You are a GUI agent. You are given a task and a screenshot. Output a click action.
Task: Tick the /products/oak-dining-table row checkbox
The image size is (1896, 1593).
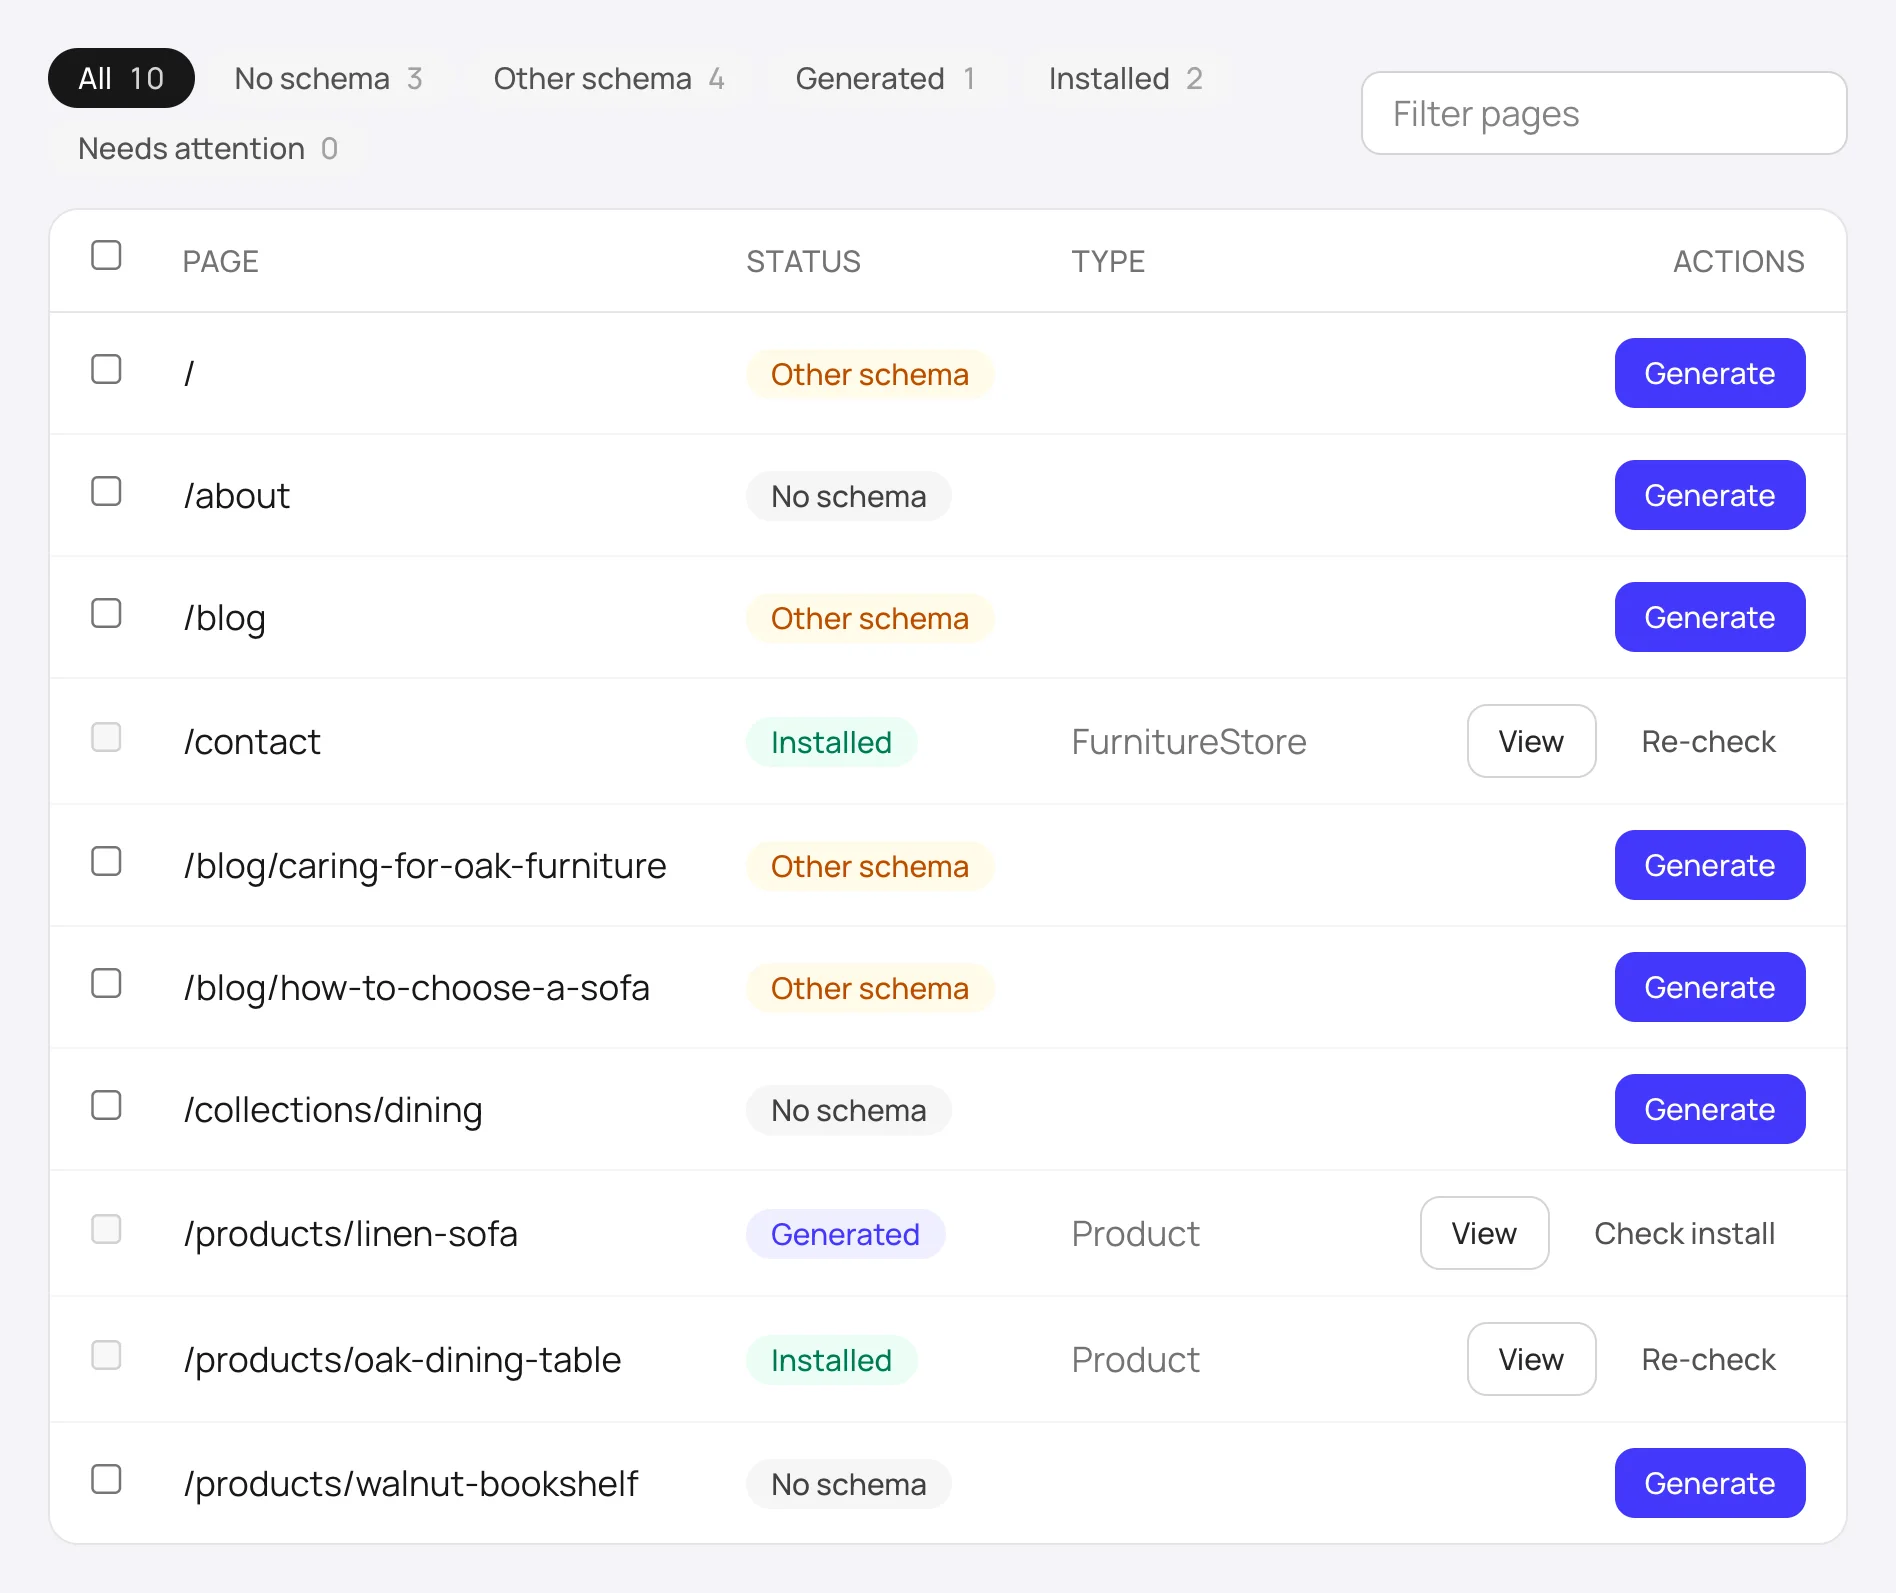tap(106, 1355)
